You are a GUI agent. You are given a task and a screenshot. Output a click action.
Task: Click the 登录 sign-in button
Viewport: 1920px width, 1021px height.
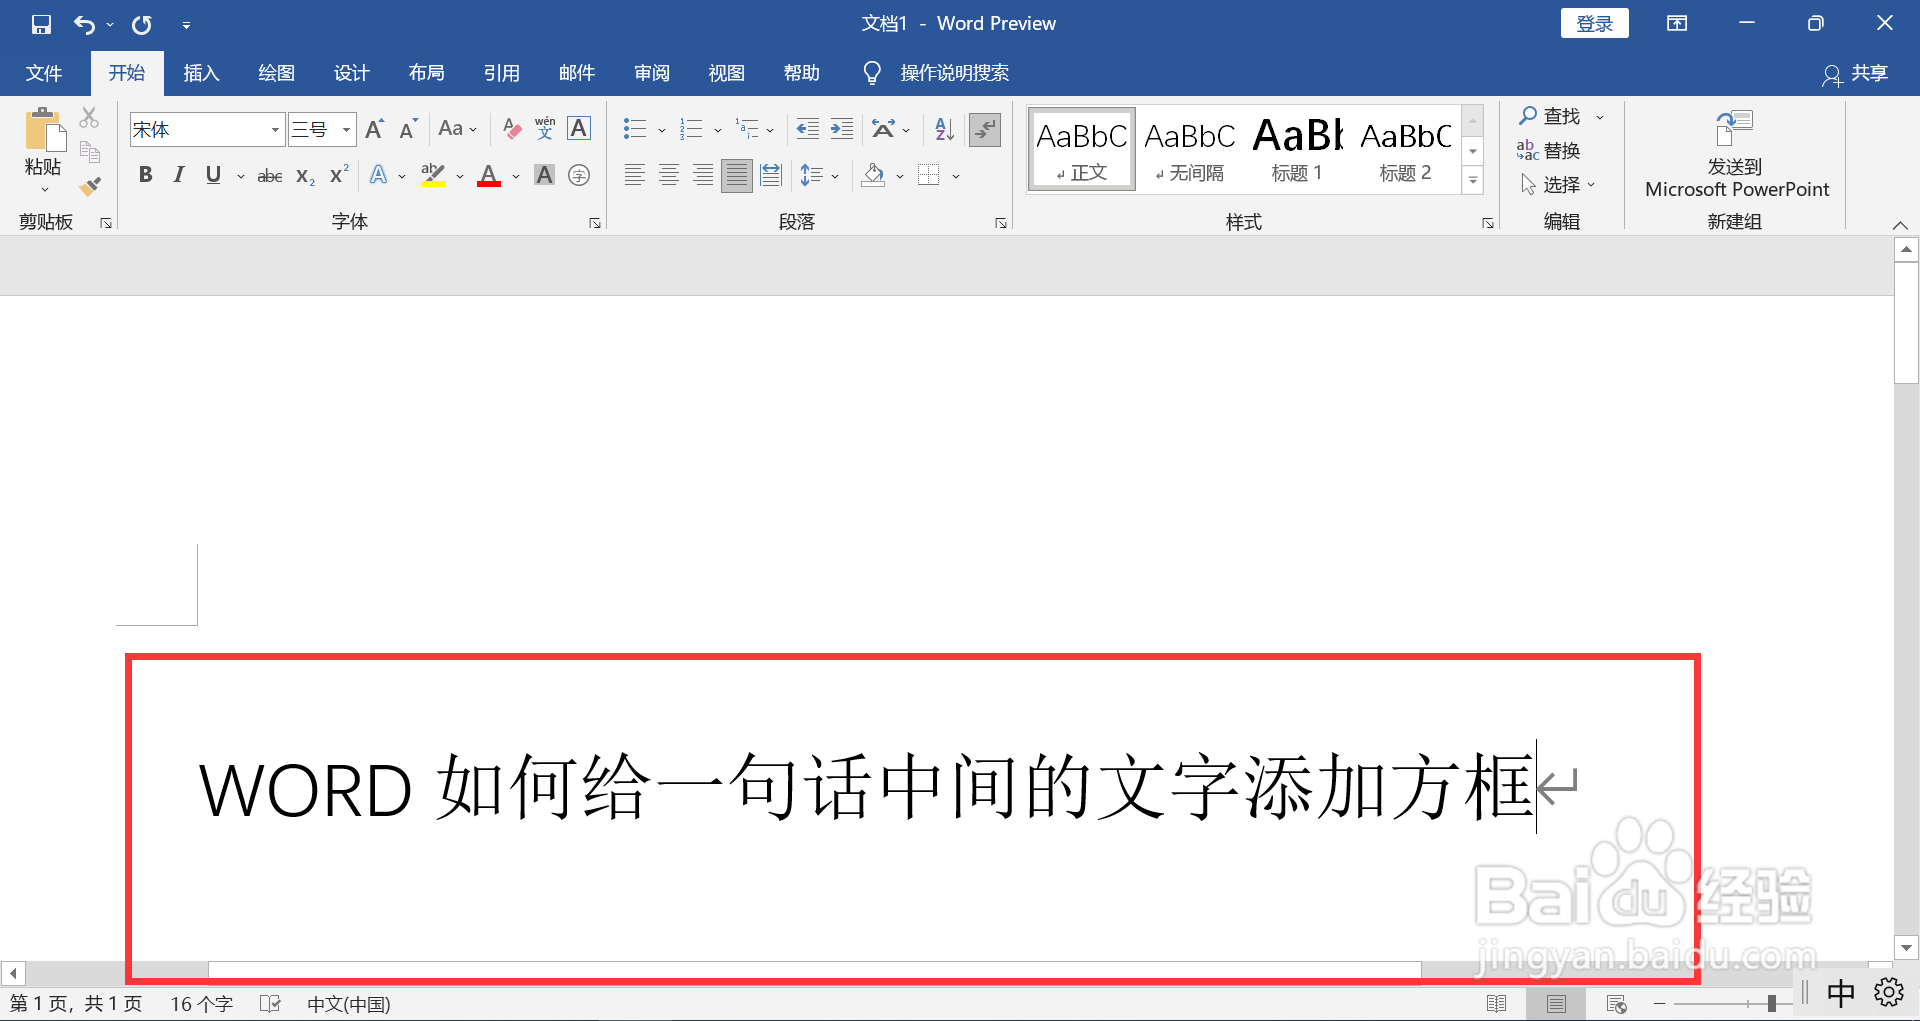(x=1594, y=24)
